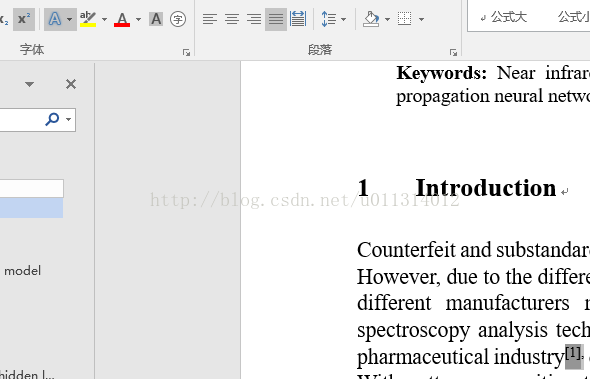Viewport: 590px width, 379px height.
Task: Click citation [1] superscript
Action: pyautogui.click(x=573, y=353)
